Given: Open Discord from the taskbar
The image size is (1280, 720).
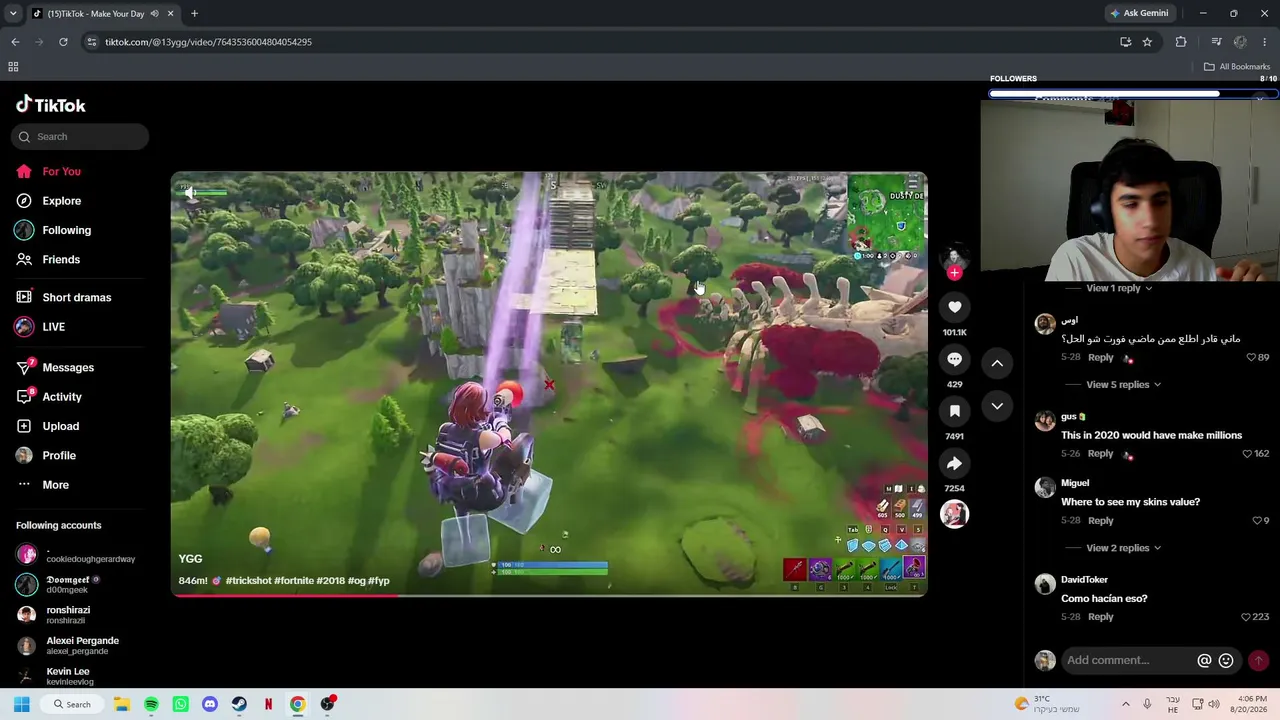Looking at the screenshot, I should [x=210, y=704].
